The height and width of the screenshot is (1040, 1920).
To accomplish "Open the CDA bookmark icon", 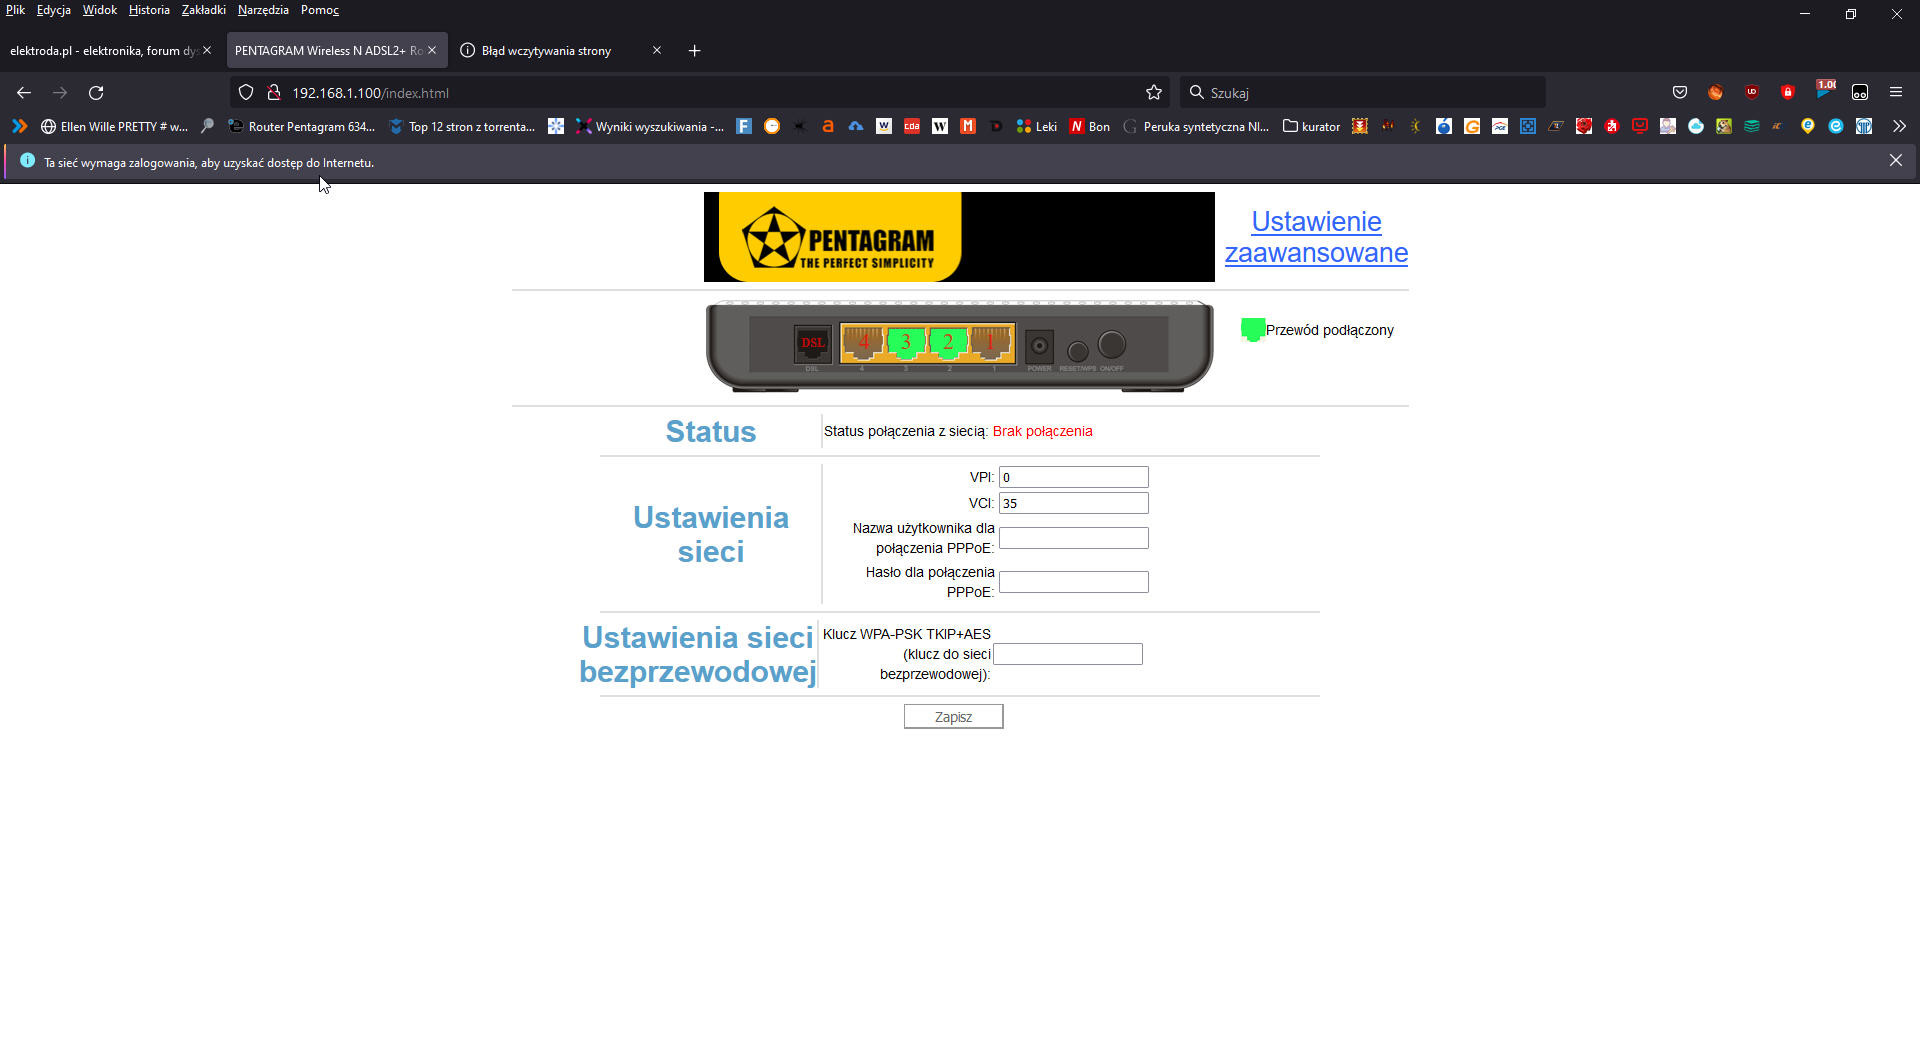I will click(x=912, y=126).
